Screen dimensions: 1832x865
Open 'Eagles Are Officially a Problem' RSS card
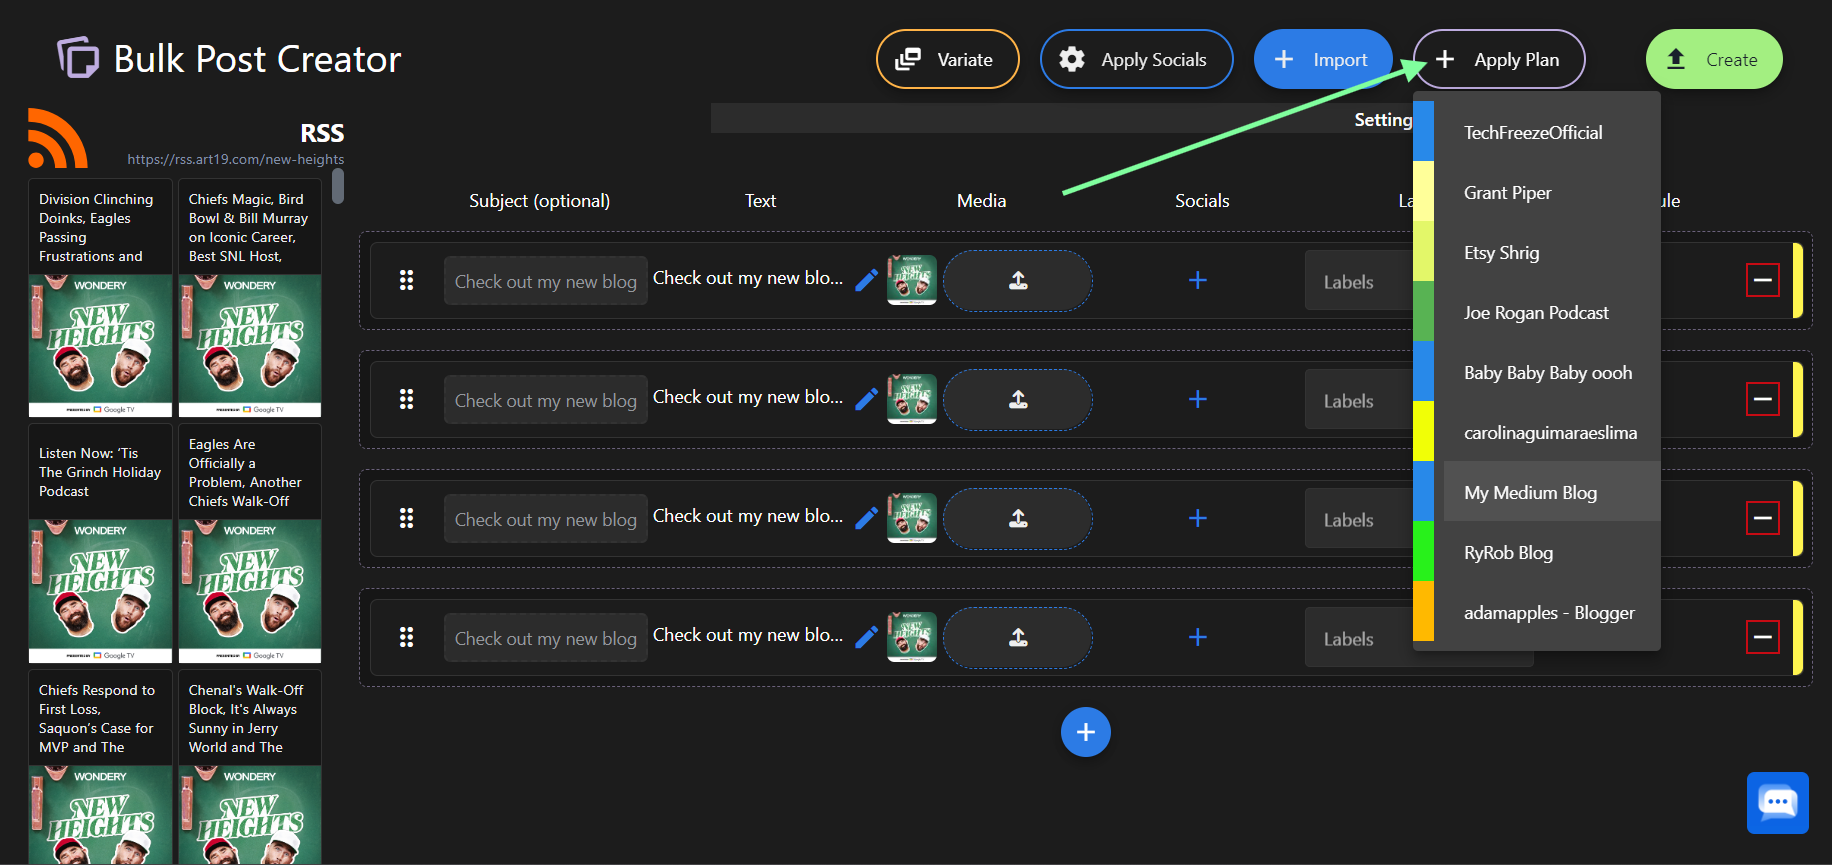tap(250, 543)
